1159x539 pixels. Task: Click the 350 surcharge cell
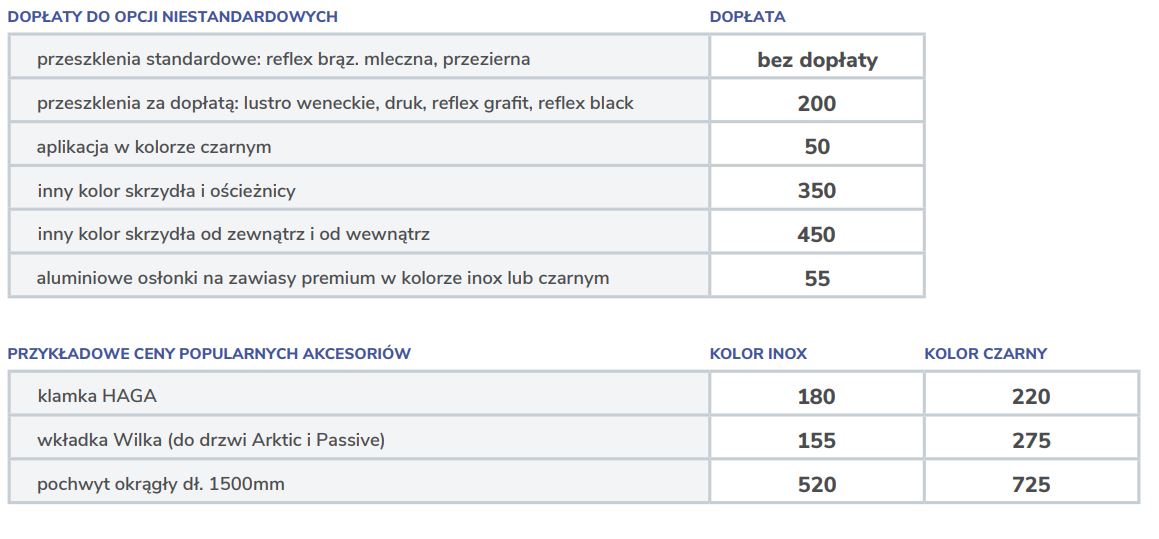817,191
